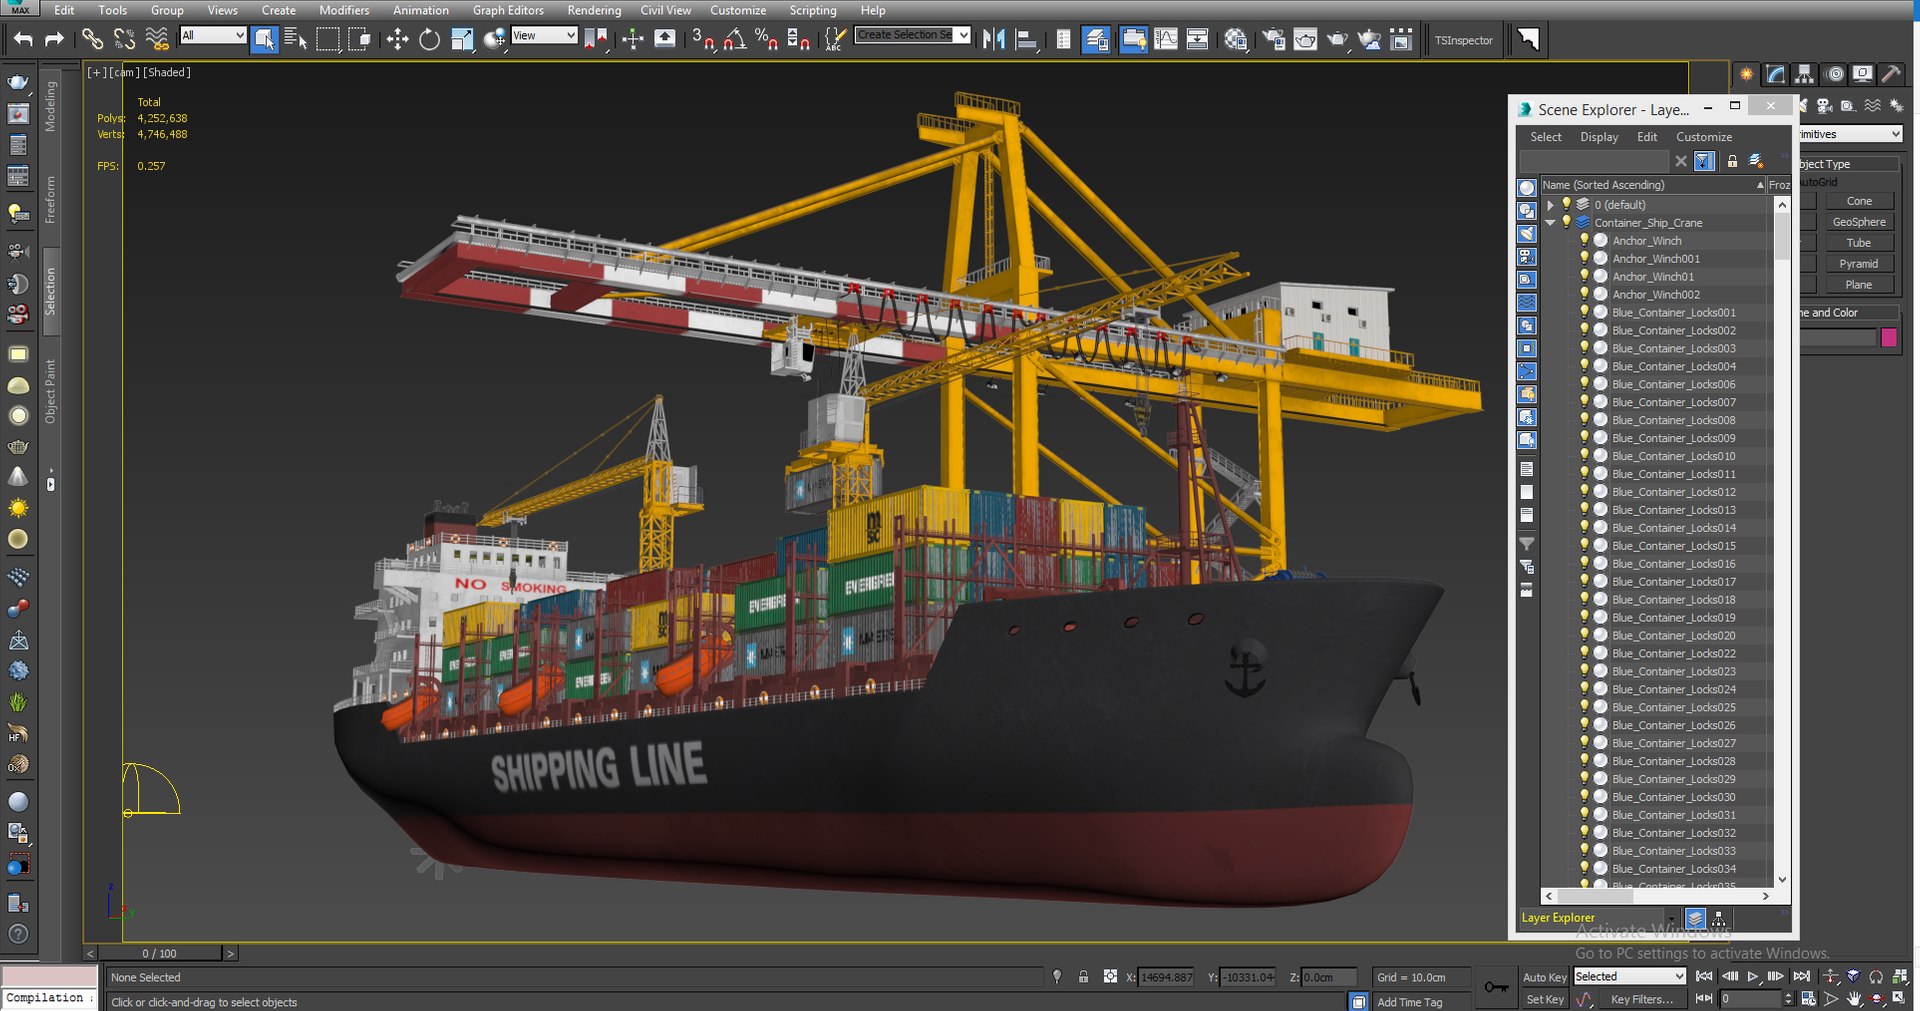1920x1011 pixels.
Task: Open the Curve Editor
Action: click(x=1166, y=39)
